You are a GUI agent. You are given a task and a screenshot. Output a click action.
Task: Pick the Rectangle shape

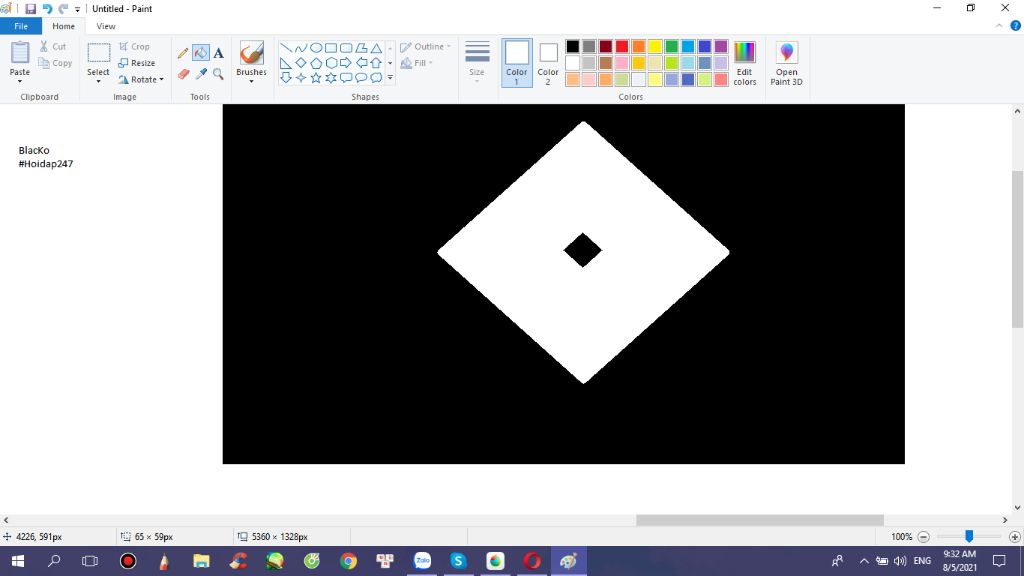(330, 48)
